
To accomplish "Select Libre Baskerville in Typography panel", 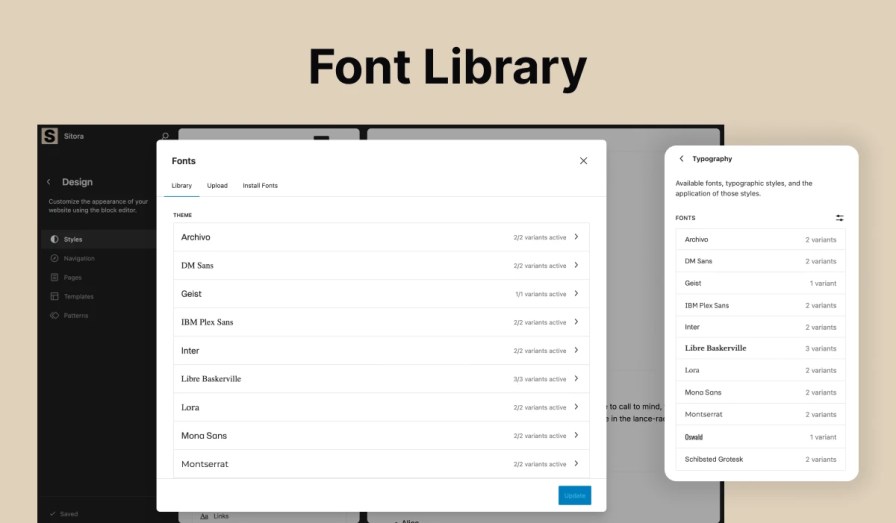I will (760, 349).
